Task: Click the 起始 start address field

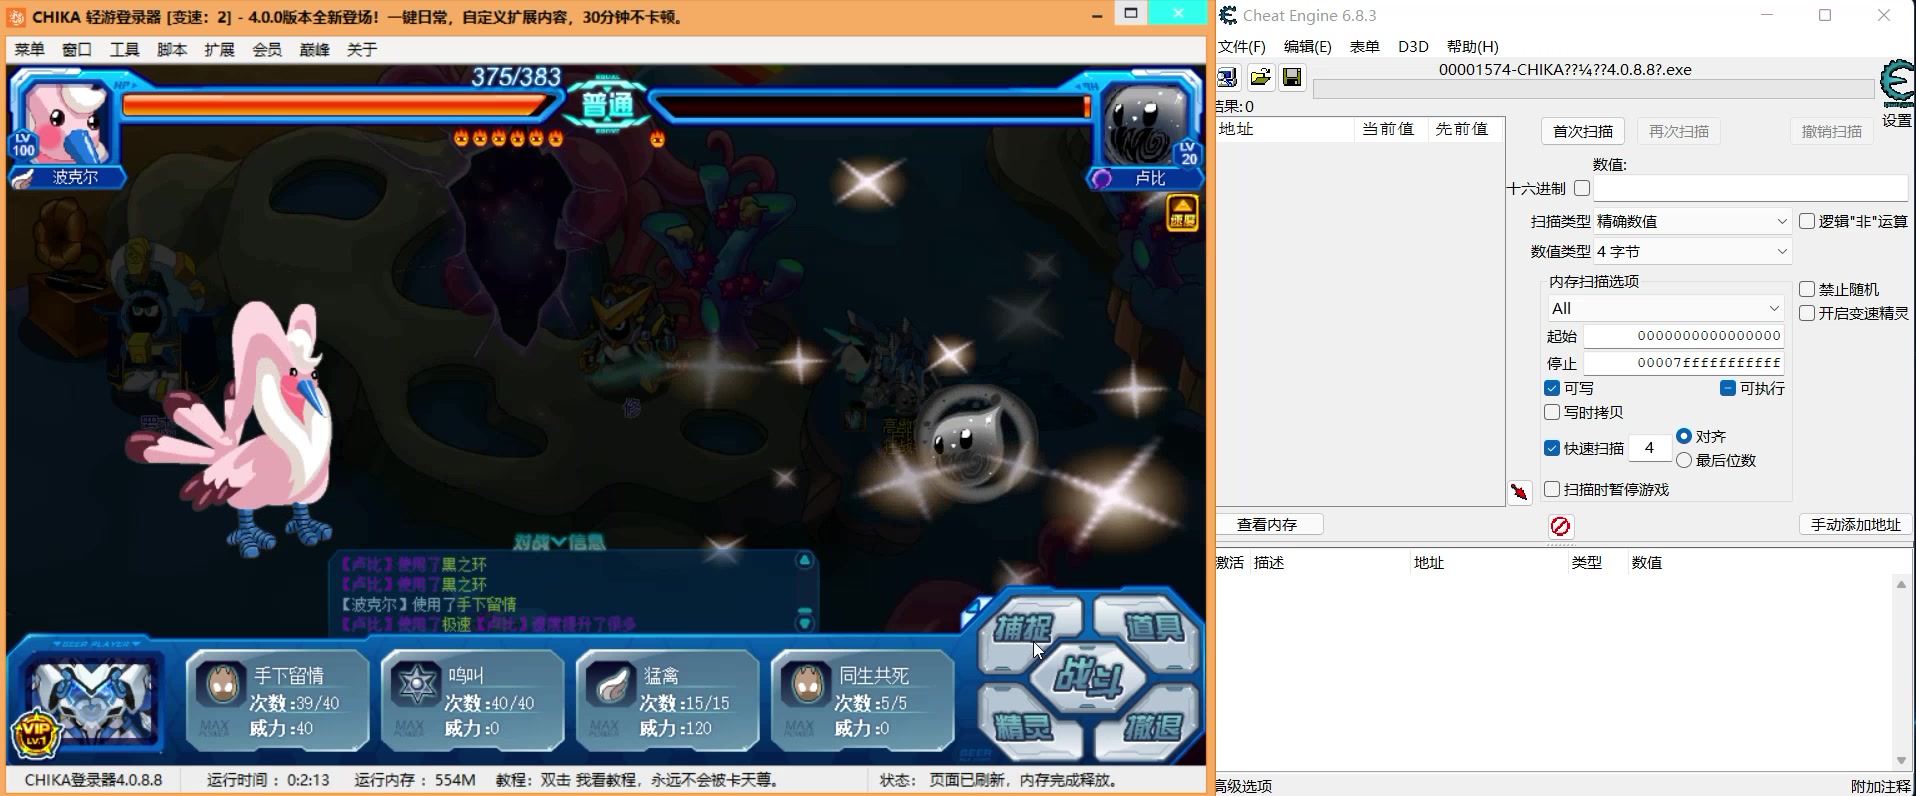Action: click(x=1684, y=336)
